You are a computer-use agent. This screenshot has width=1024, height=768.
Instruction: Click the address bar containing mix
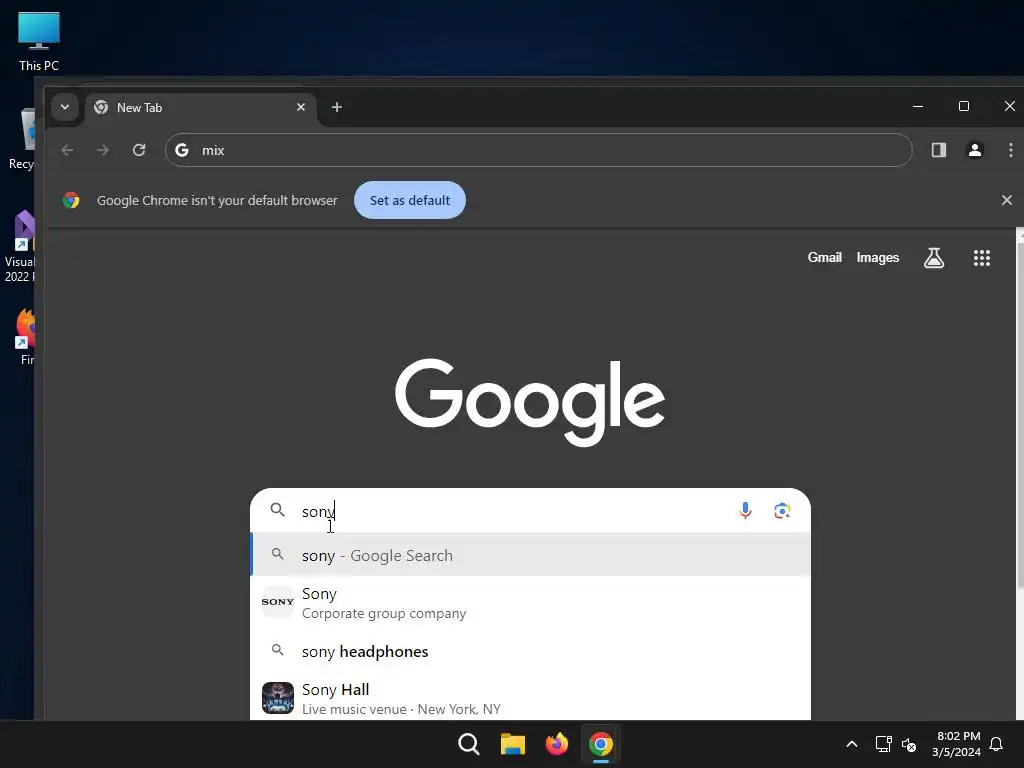click(538, 150)
